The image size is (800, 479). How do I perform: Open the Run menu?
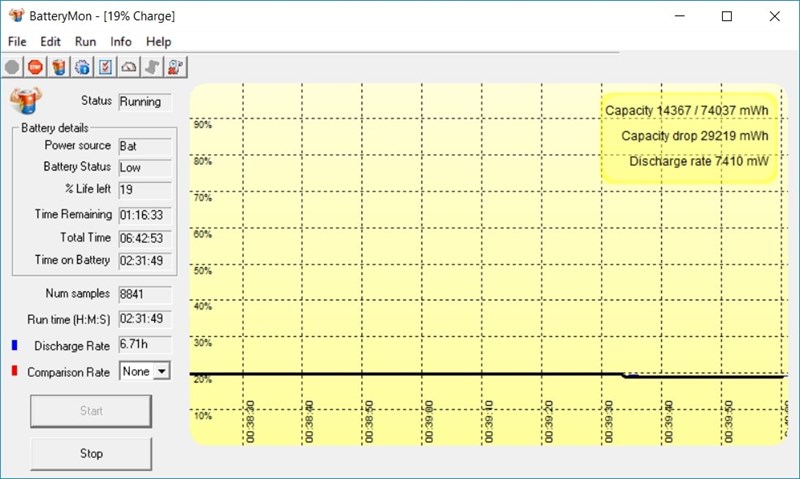[85, 42]
